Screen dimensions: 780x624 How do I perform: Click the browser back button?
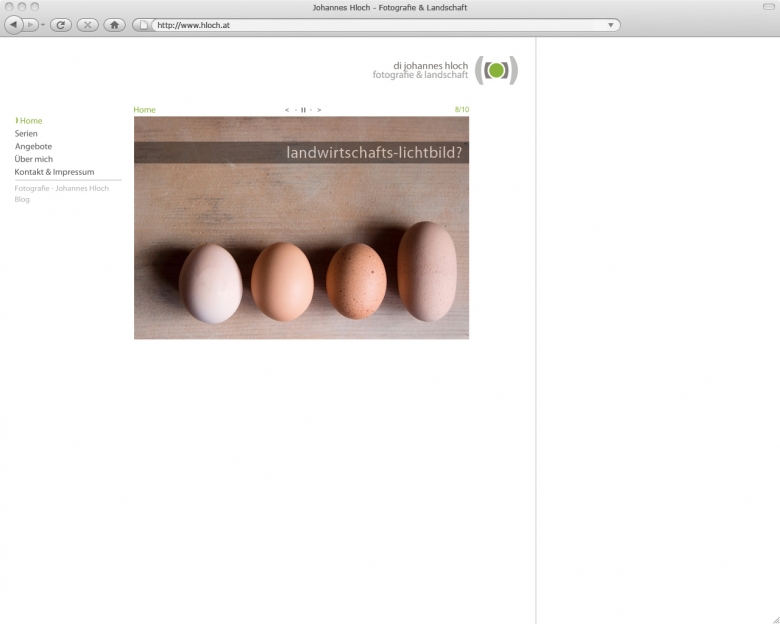(x=14, y=25)
